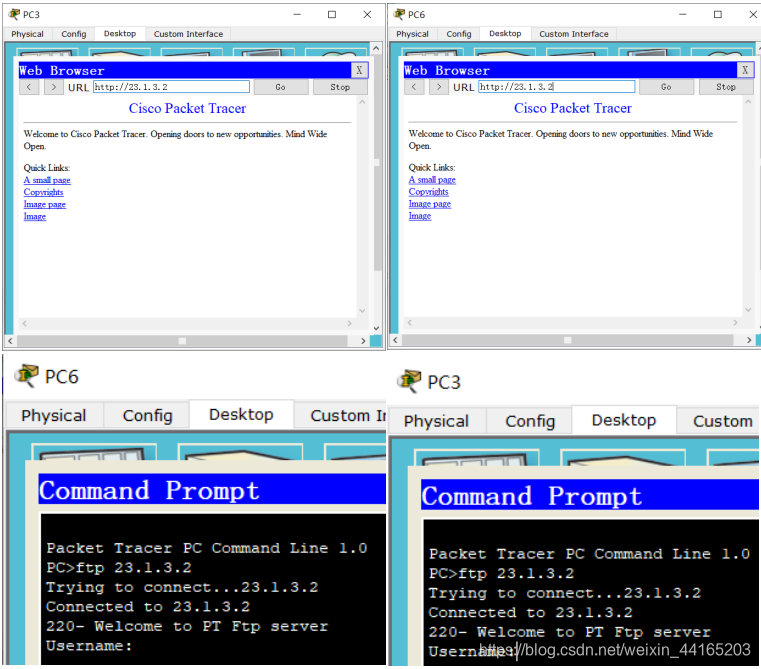Image resolution: width=761 pixels, height=669 pixels.
Task: Click right arrow of PC3 window horizontal scrollbar
Action: 363,341
